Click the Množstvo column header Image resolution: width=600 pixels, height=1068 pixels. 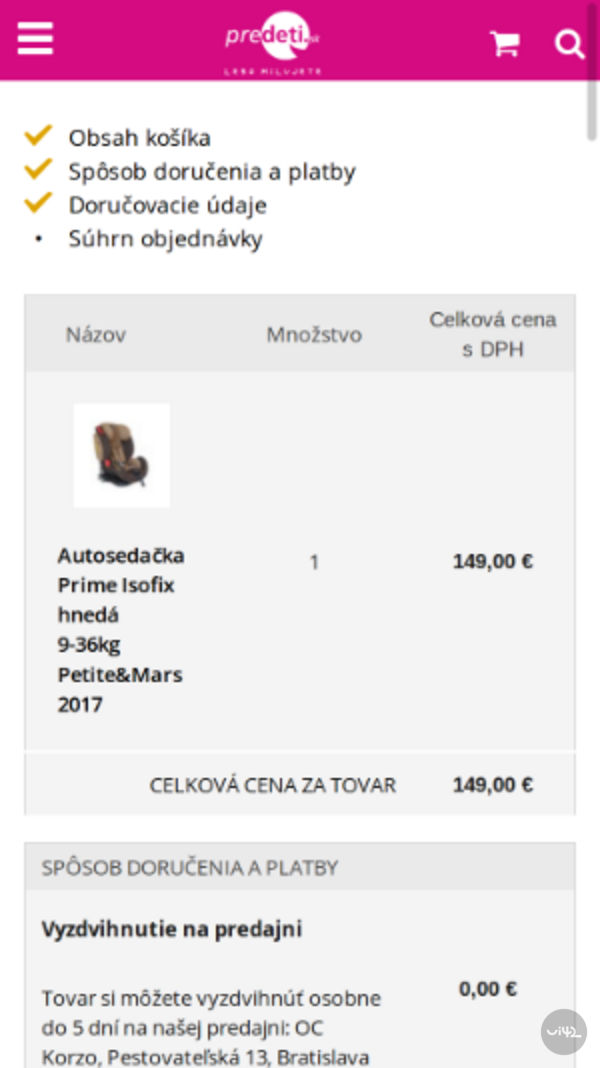tap(313, 335)
